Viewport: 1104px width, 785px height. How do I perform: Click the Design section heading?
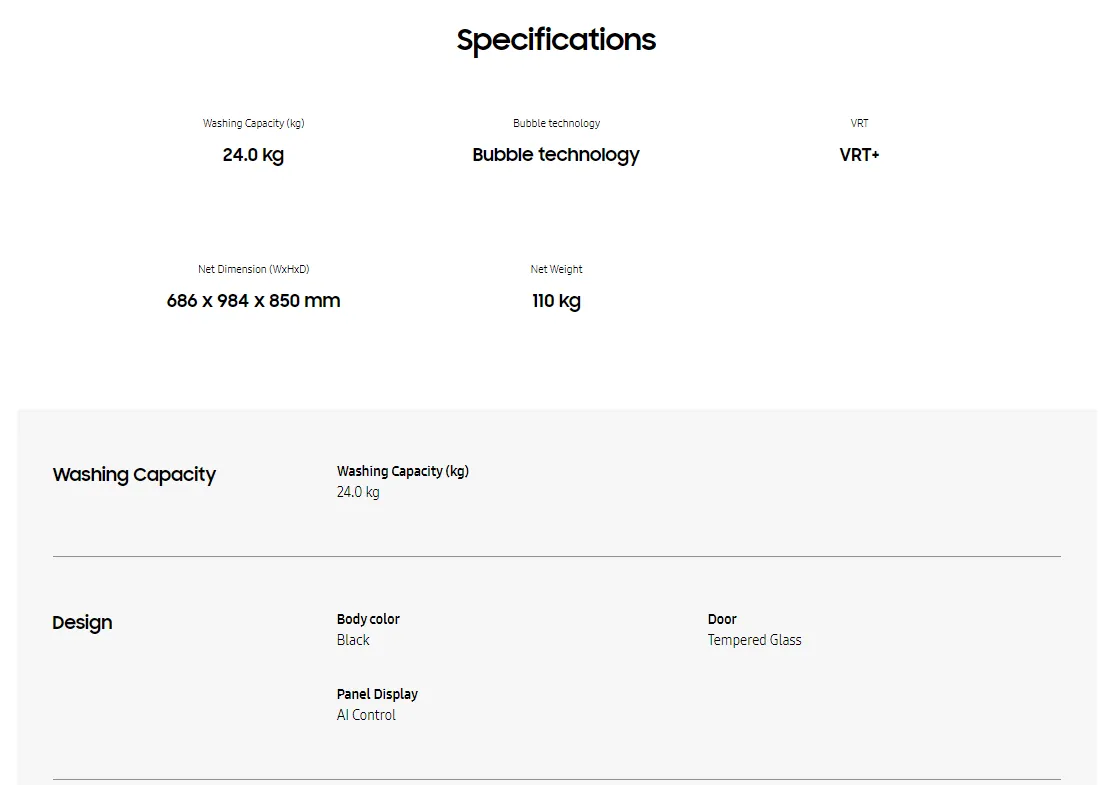tap(82, 623)
